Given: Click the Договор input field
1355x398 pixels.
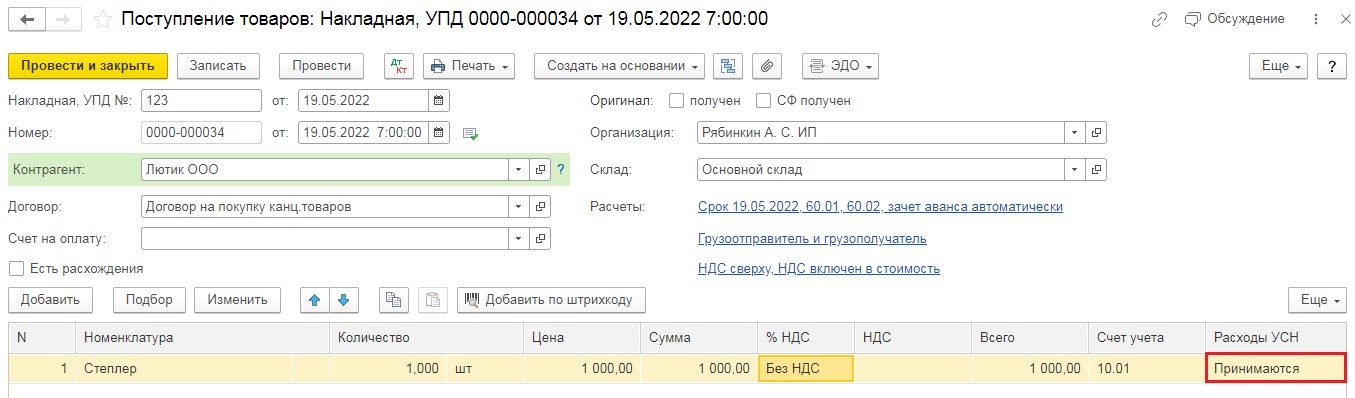Looking at the screenshot, I should pyautogui.click(x=325, y=207).
